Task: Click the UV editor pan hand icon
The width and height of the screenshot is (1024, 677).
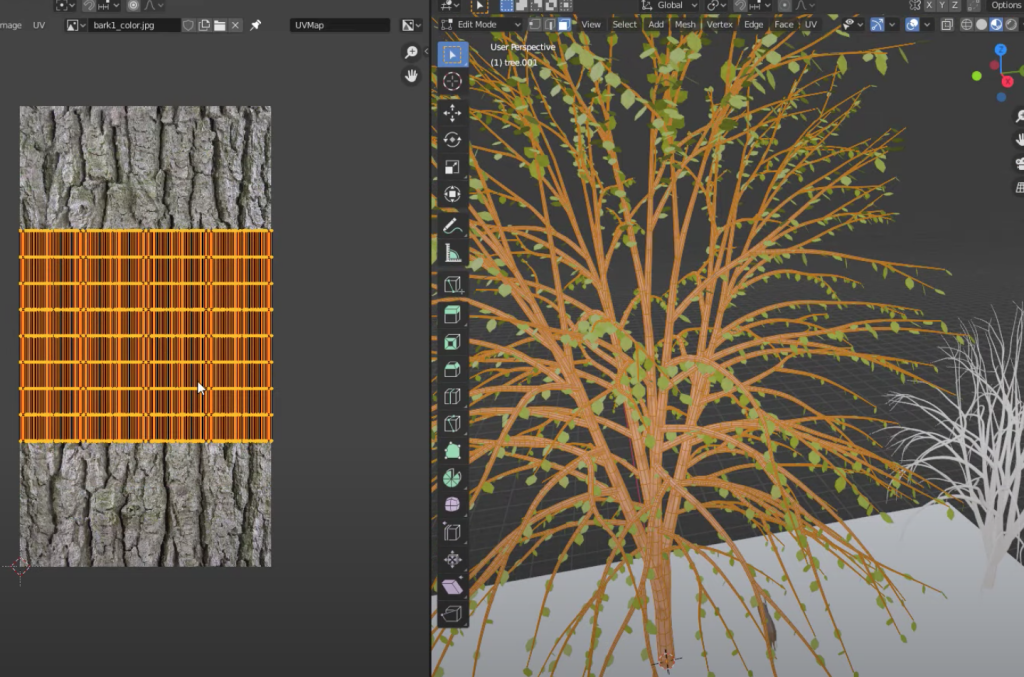Action: coord(411,76)
